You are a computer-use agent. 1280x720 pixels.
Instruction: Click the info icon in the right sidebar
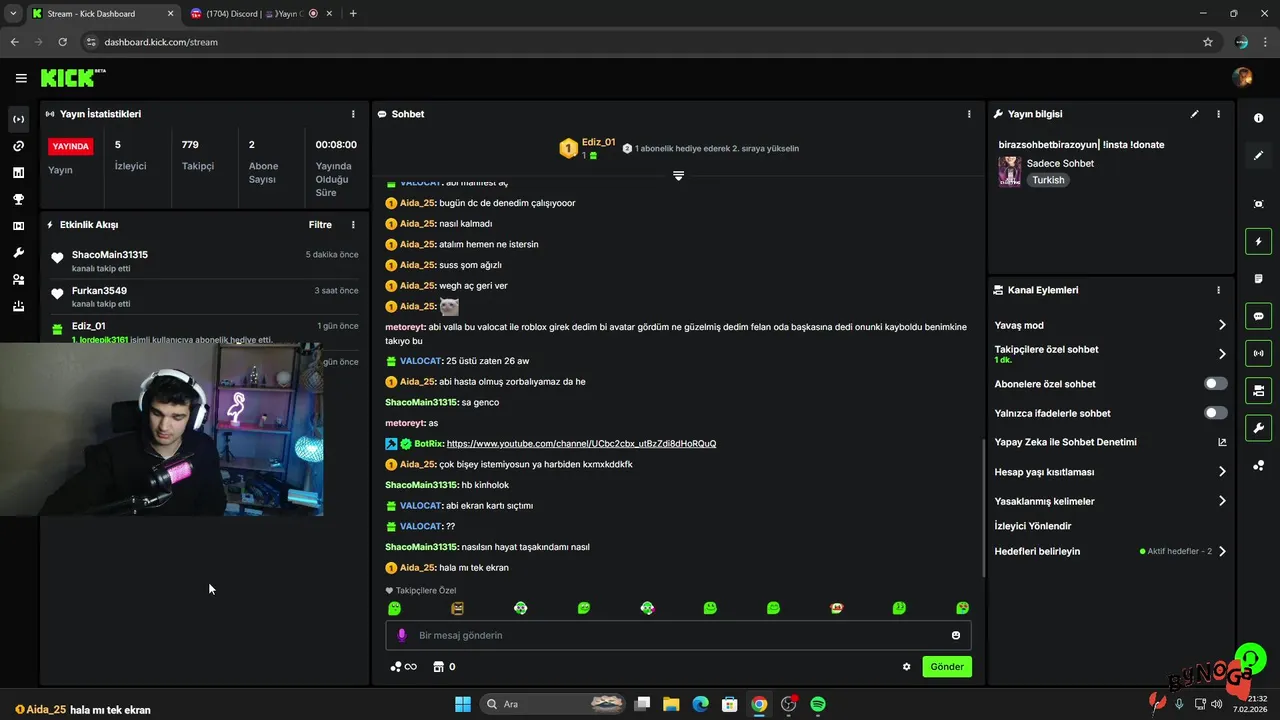pos(1258,118)
